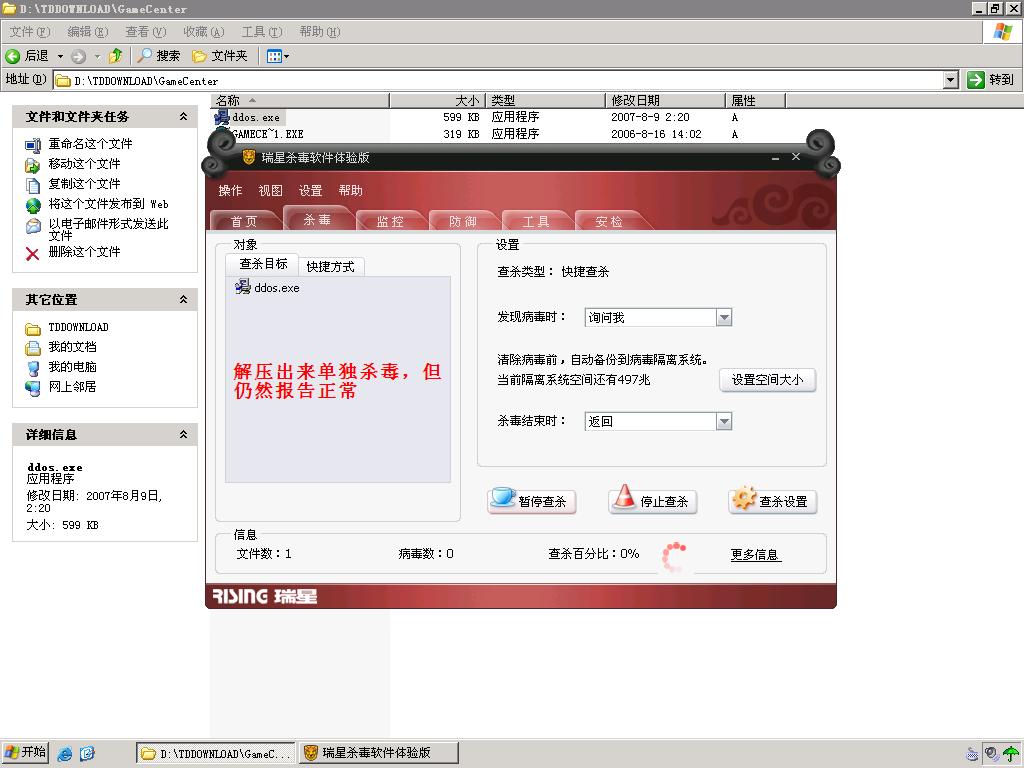This screenshot has width=1024, height=768.
Task: Open Rising 帮助 menu
Action: coord(350,190)
